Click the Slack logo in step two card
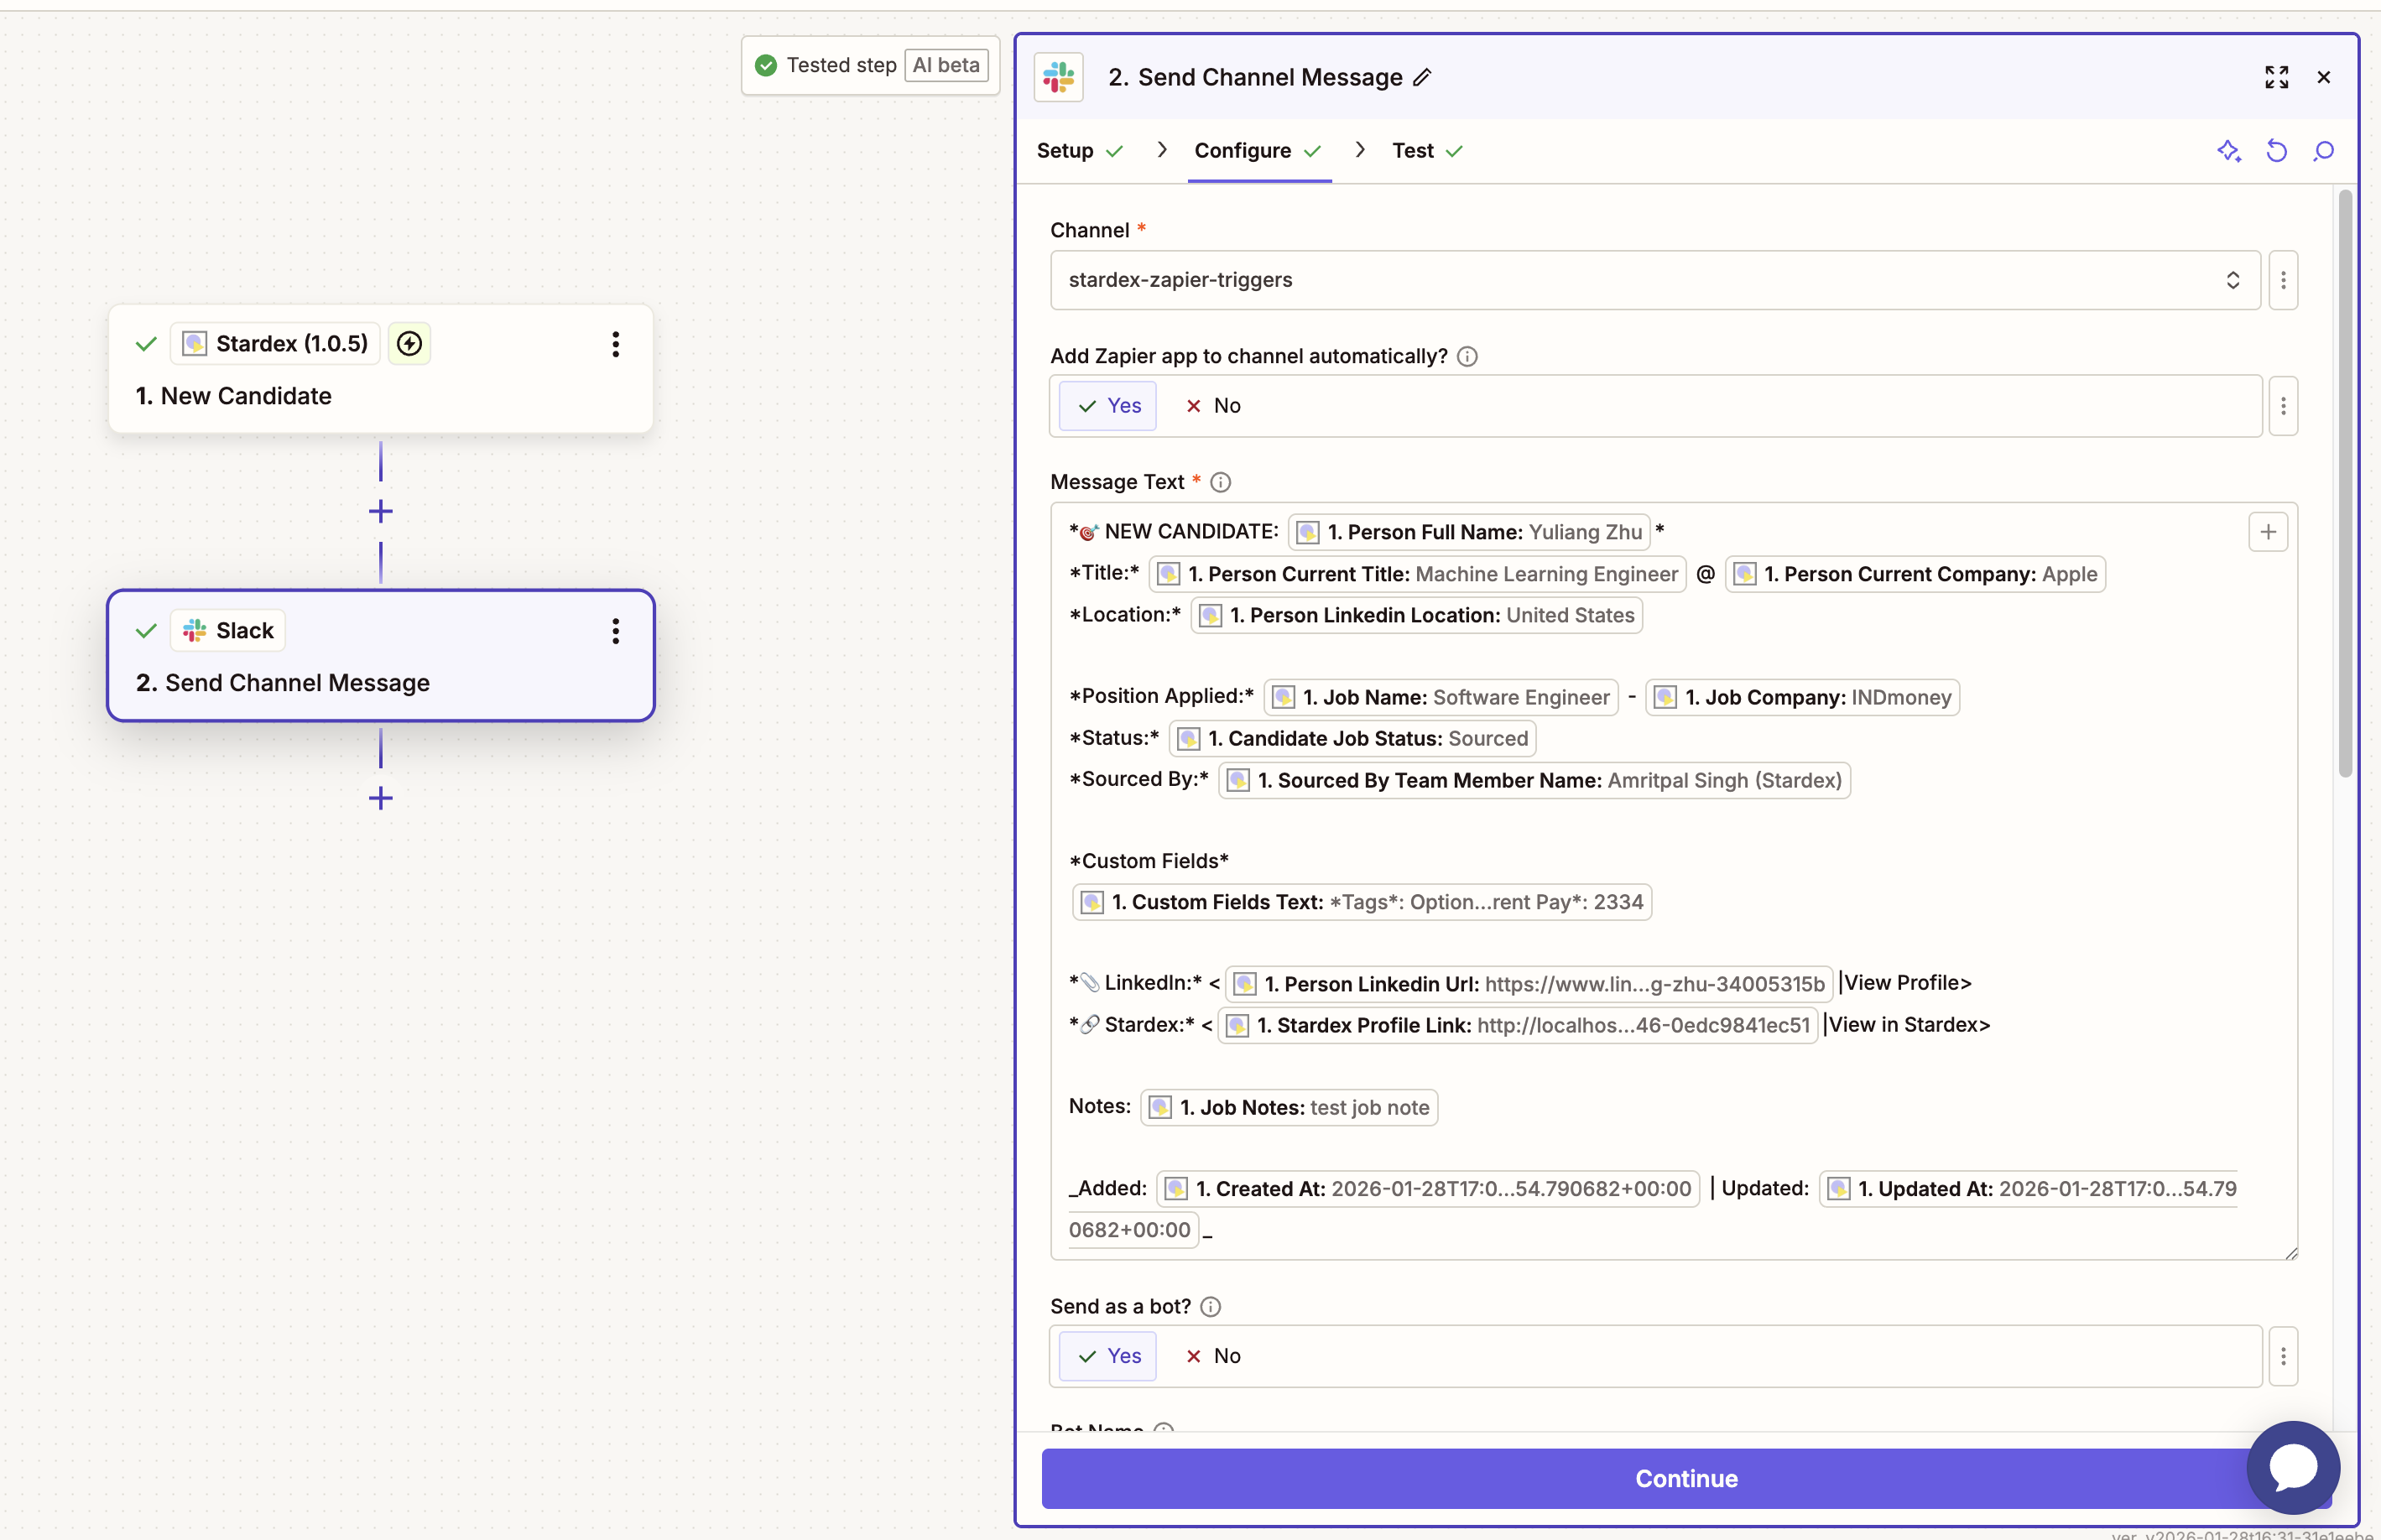 point(195,631)
